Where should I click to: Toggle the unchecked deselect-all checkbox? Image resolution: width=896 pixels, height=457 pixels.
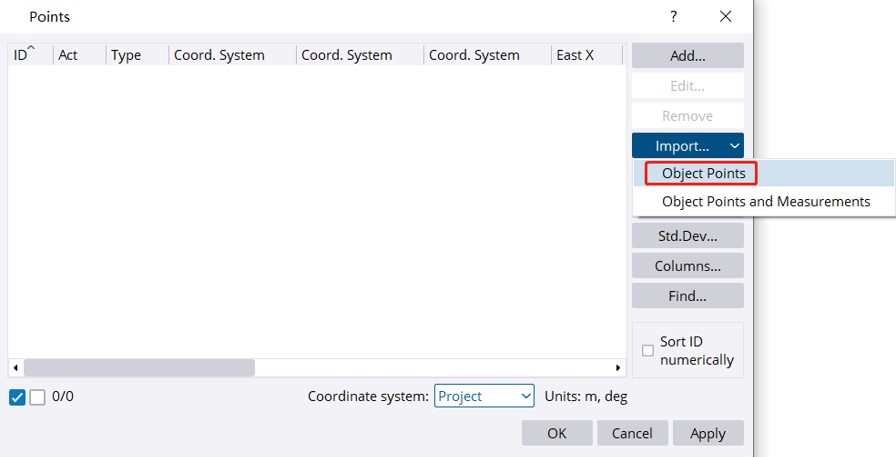tap(38, 397)
